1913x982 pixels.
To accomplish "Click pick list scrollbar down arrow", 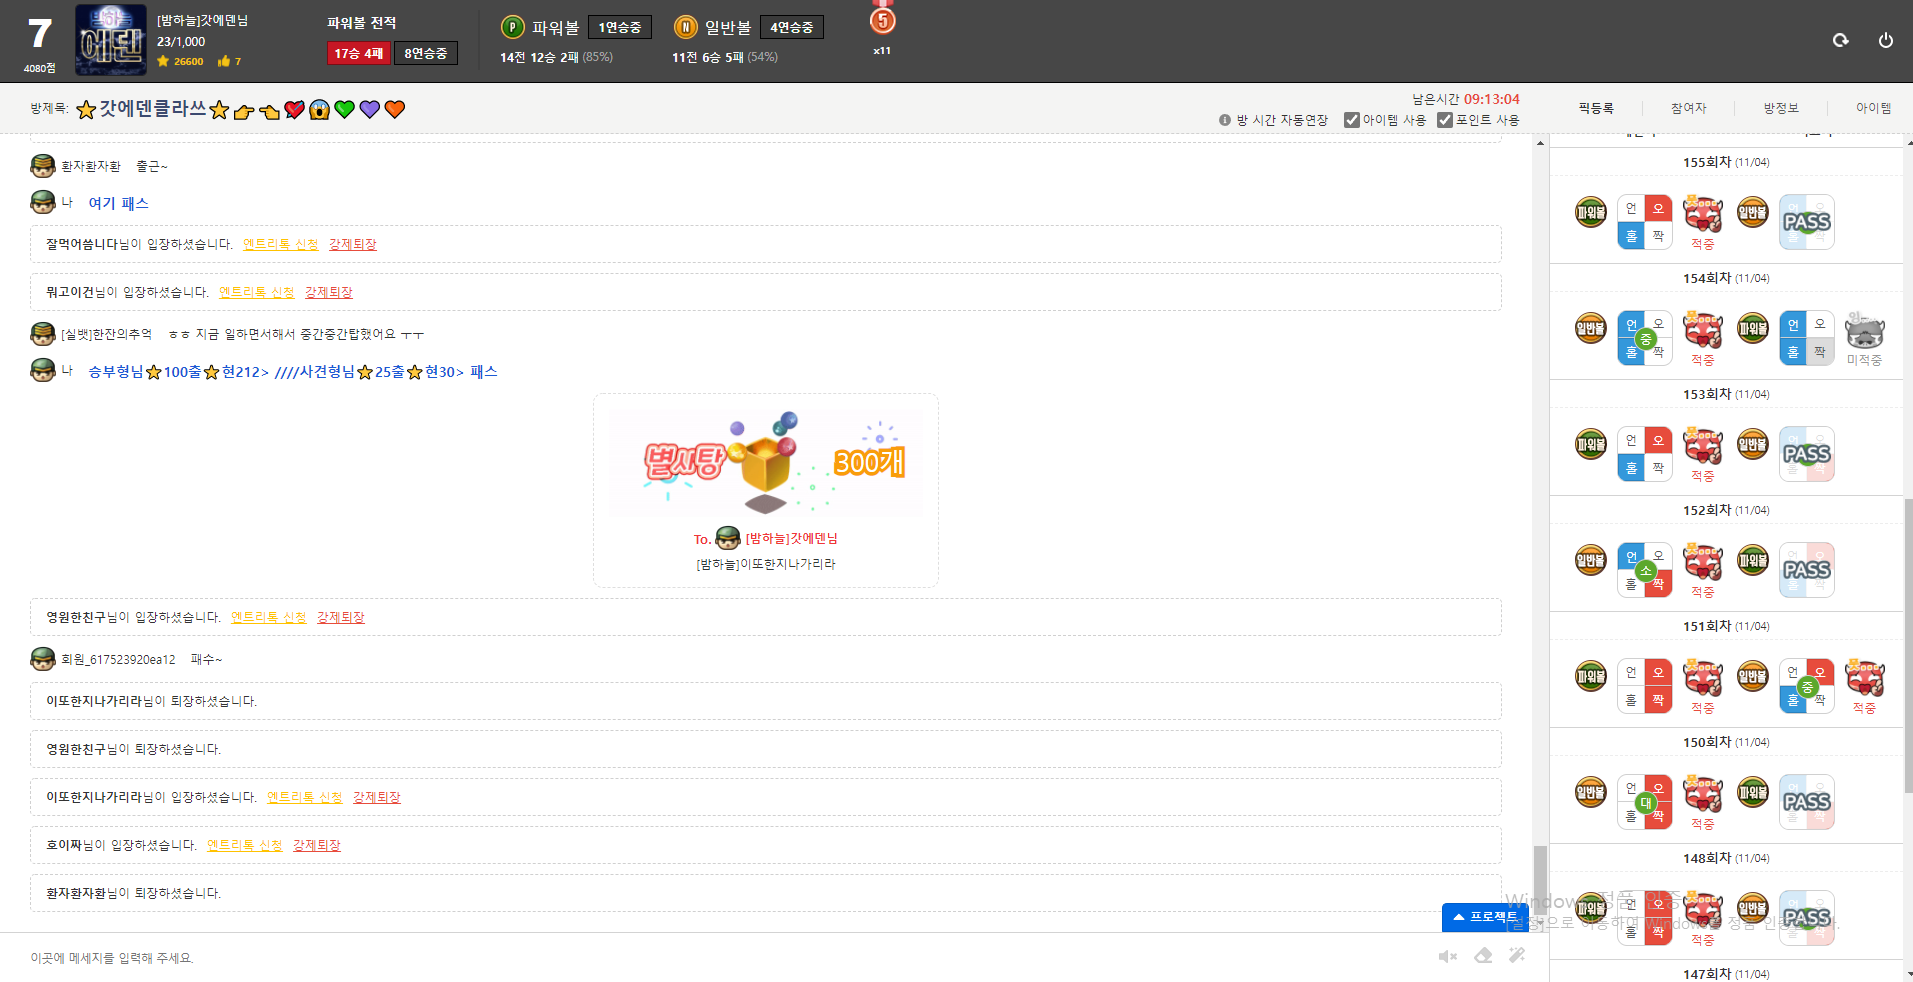I will (x=1909, y=973).
